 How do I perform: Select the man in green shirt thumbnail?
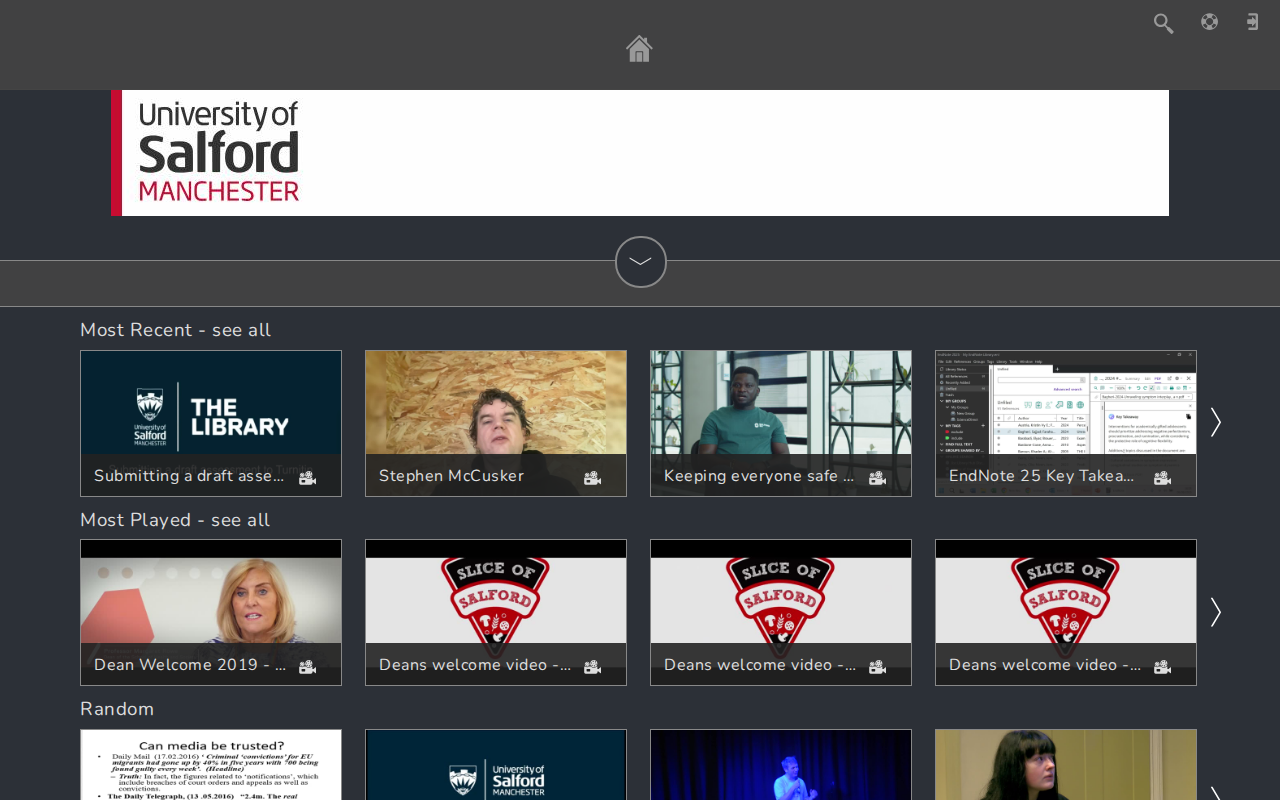(781, 423)
